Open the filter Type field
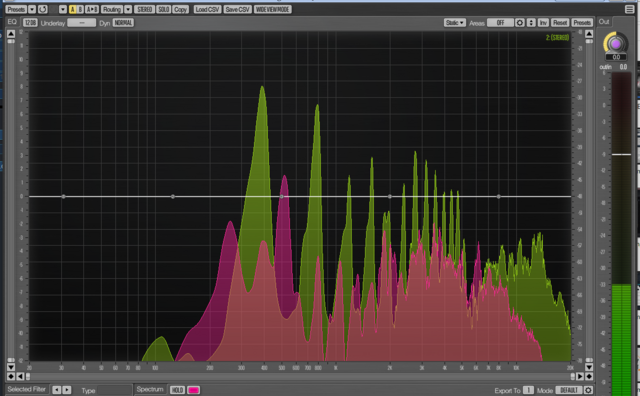 click(x=114, y=390)
